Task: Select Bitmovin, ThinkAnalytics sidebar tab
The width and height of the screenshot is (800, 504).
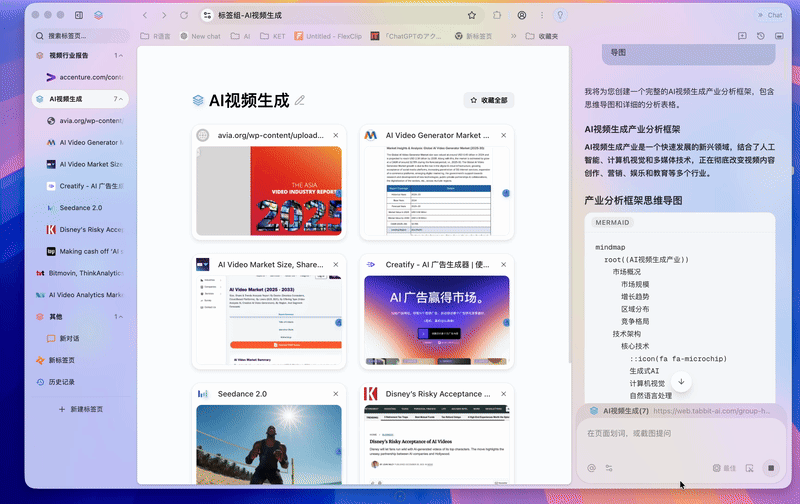Action: tap(81, 273)
